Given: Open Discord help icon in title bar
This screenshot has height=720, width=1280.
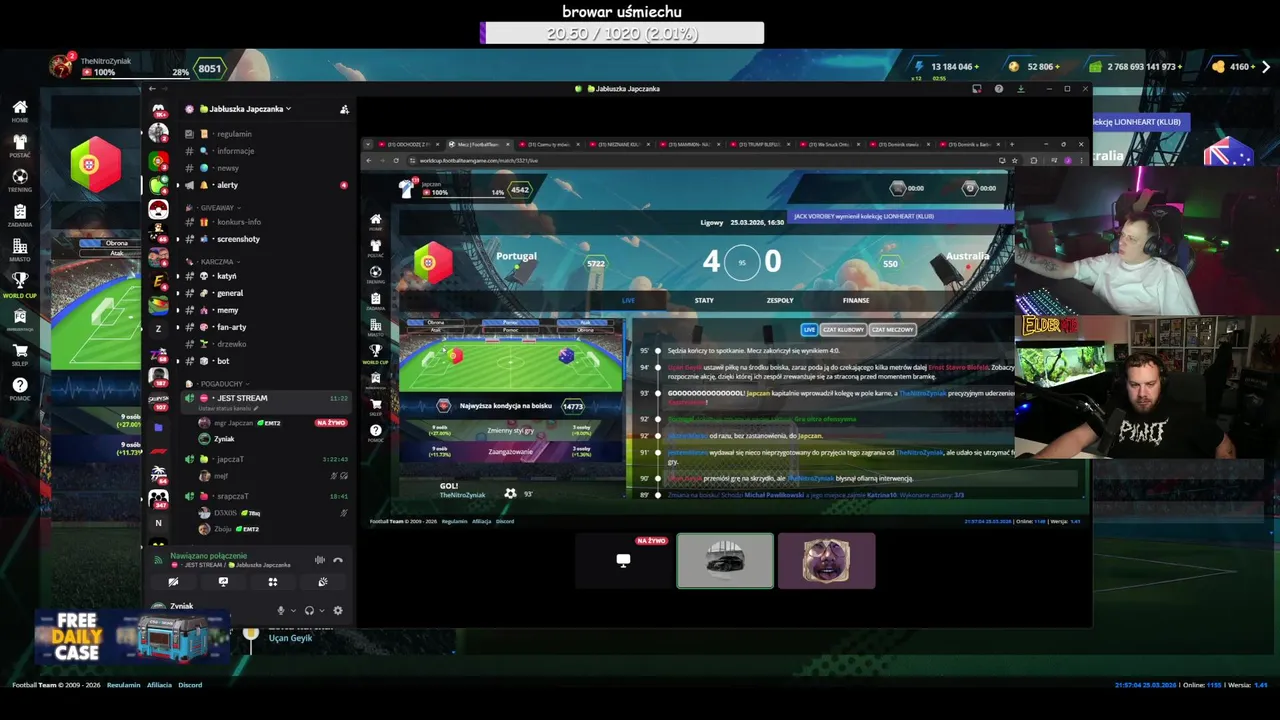Looking at the screenshot, I should coord(999,89).
